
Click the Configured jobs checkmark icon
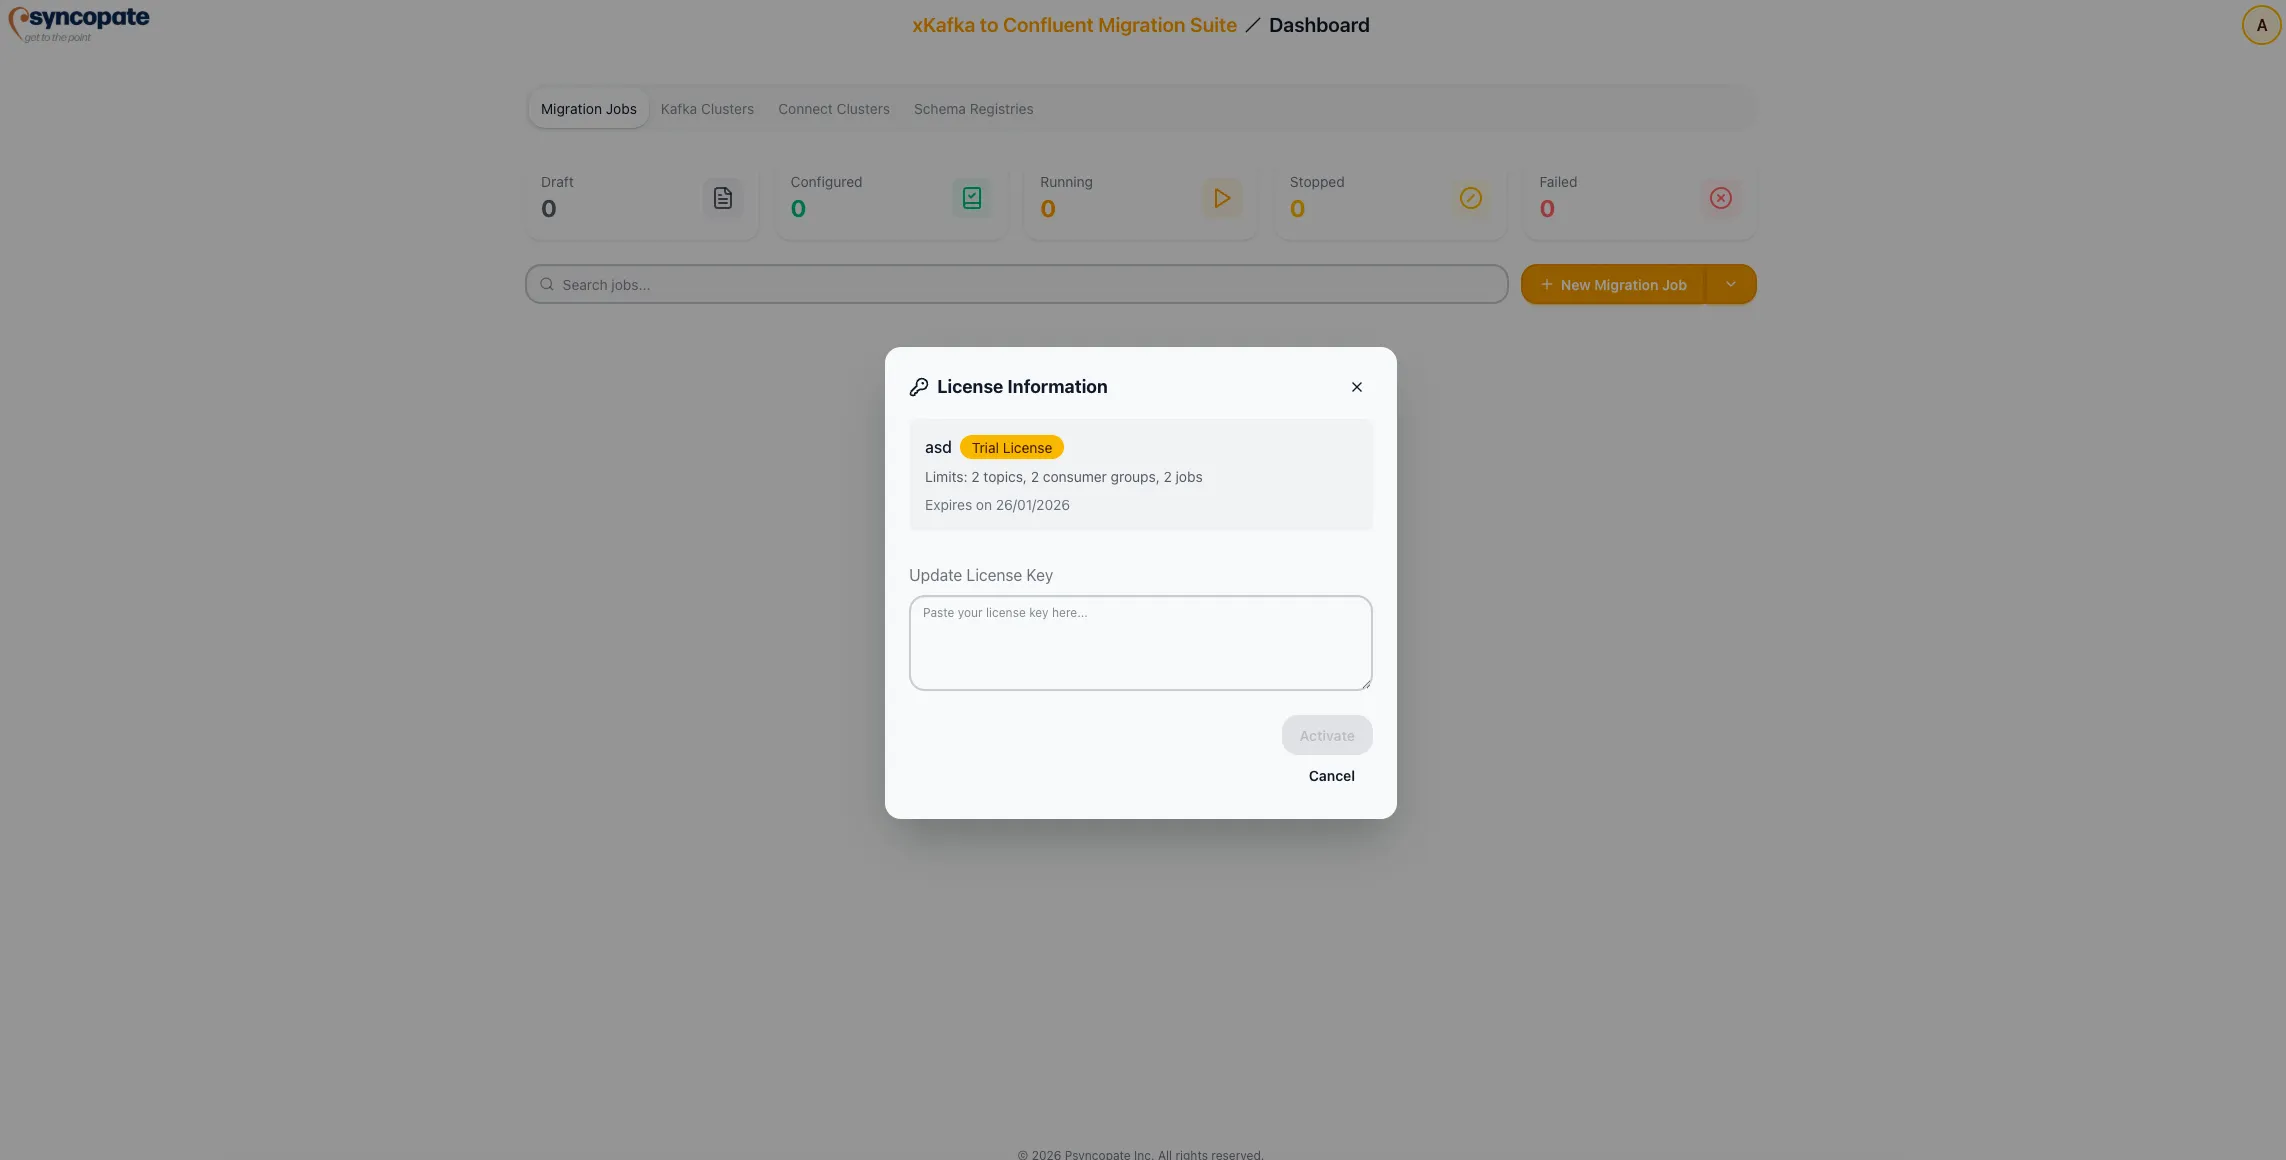[971, 197]
